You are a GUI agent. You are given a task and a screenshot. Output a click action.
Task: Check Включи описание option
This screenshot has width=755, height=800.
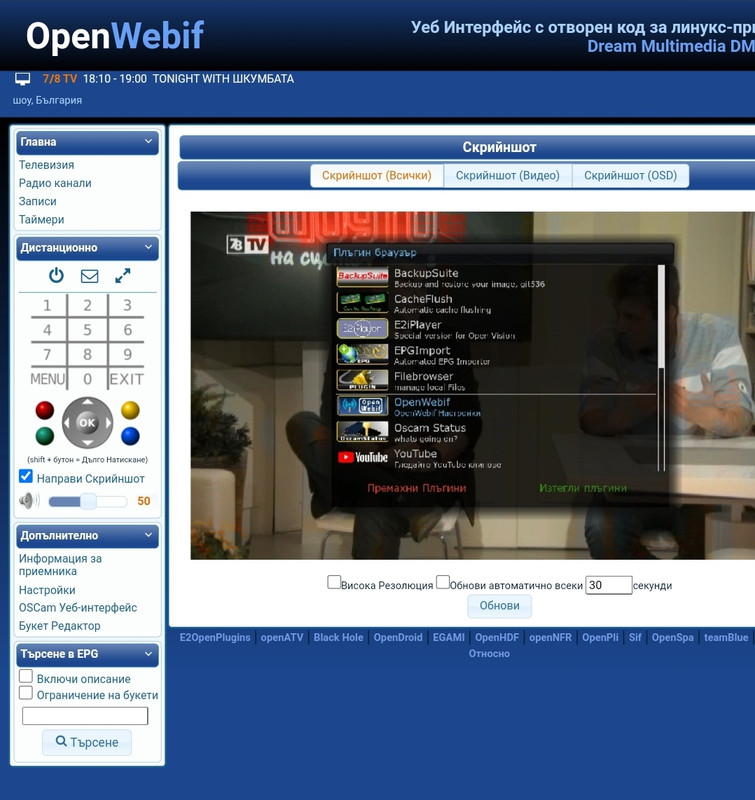(x=26, y=676)
